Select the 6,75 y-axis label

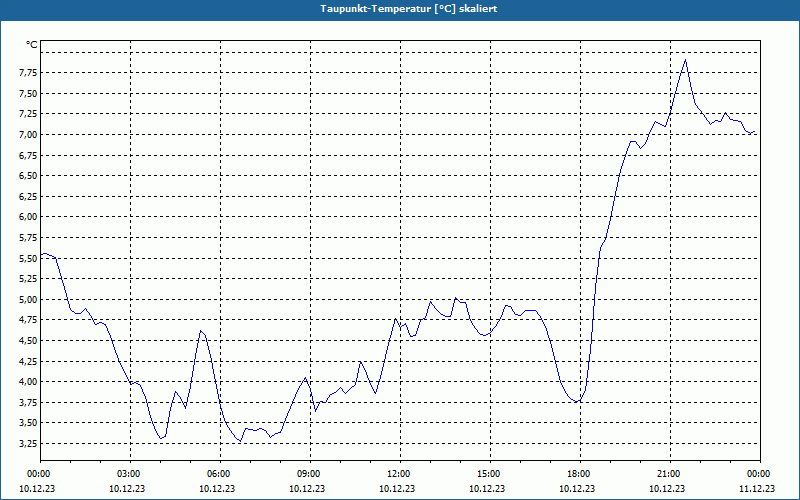coord(28,155)
